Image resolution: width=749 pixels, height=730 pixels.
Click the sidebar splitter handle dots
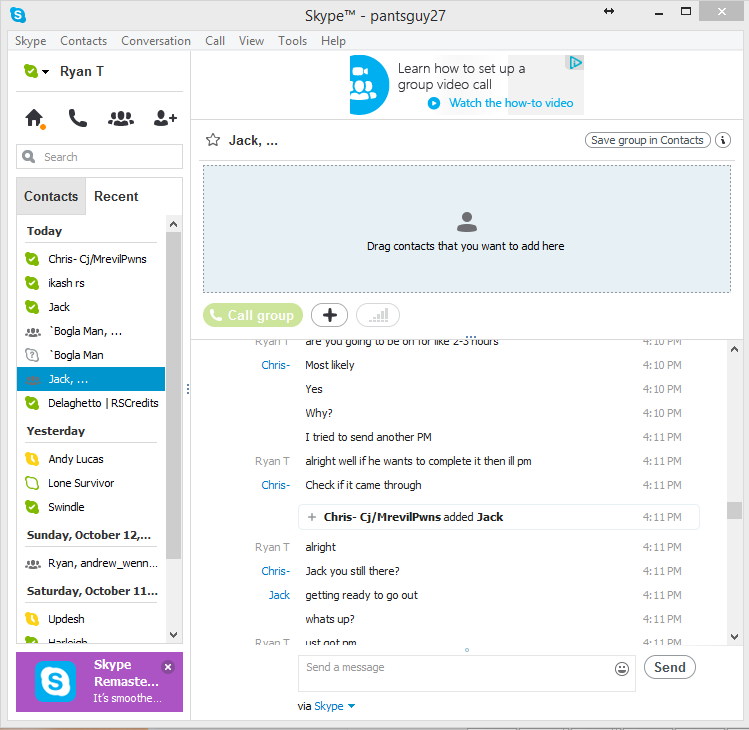pos(188,389)
